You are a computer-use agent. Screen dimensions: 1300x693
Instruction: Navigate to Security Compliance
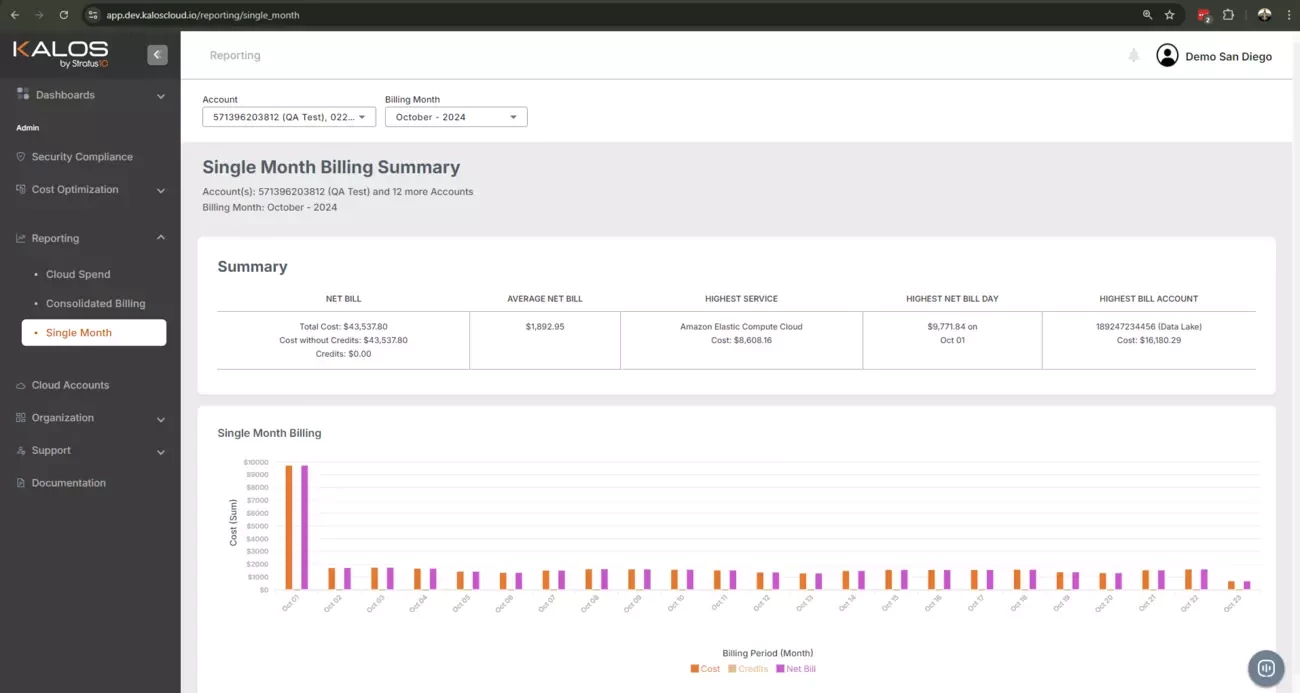click(x=81, y=157)
